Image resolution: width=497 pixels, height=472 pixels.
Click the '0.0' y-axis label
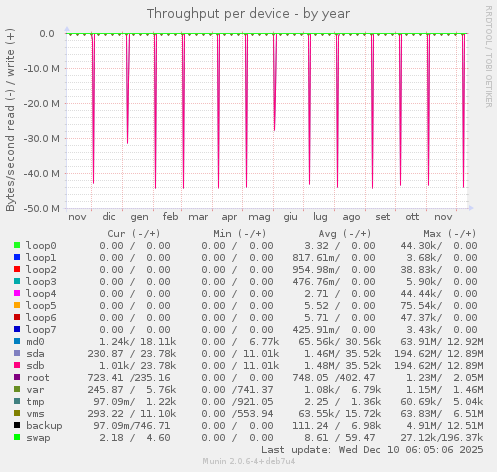click(47, 34)
